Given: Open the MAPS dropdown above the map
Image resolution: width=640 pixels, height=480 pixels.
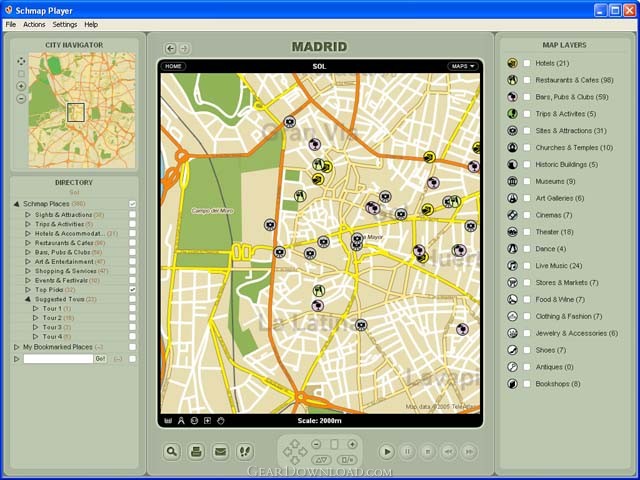Looking at the screenshot, I should (462, 66).
